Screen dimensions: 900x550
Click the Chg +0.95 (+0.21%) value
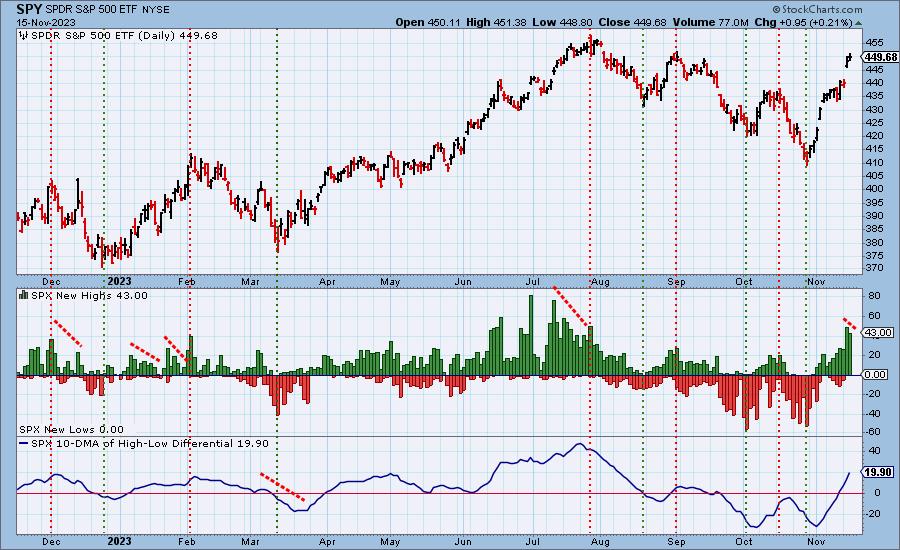coord(804,22)
